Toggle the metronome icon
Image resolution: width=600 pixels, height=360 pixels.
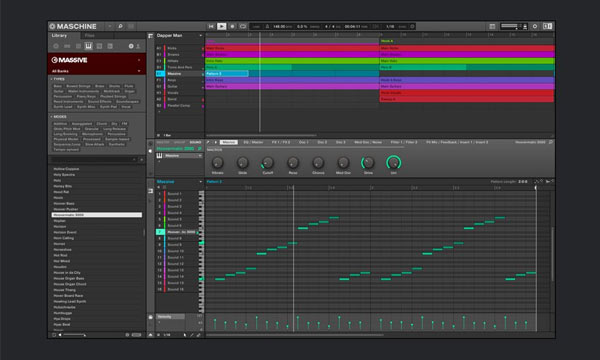pos(267,26)
